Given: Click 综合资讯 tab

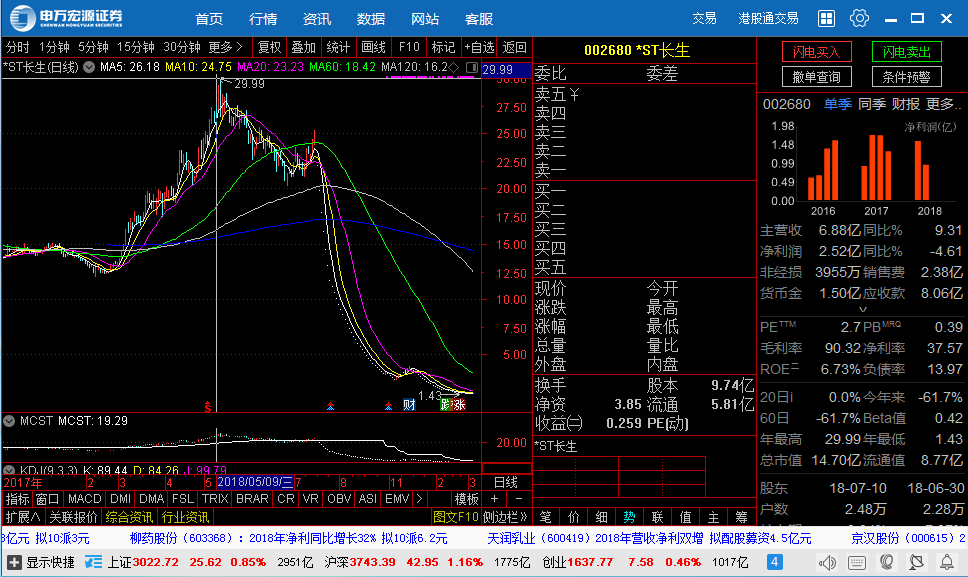Looking at the screenshot, I should click(x=128, y=517).
